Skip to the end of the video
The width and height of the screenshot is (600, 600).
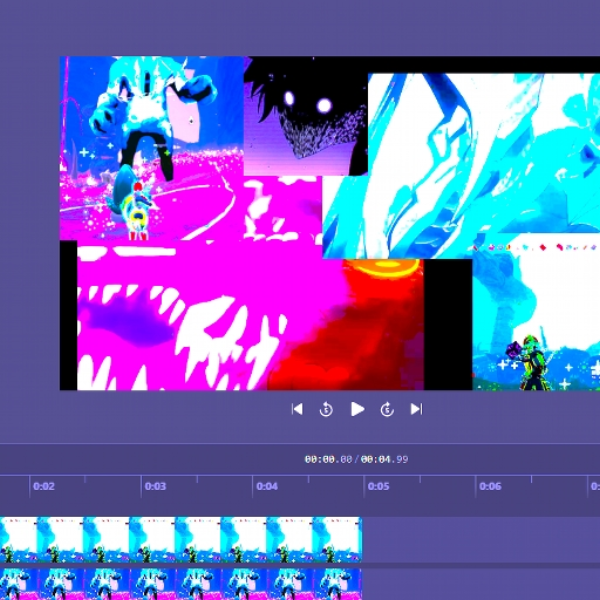click(416, 409)
